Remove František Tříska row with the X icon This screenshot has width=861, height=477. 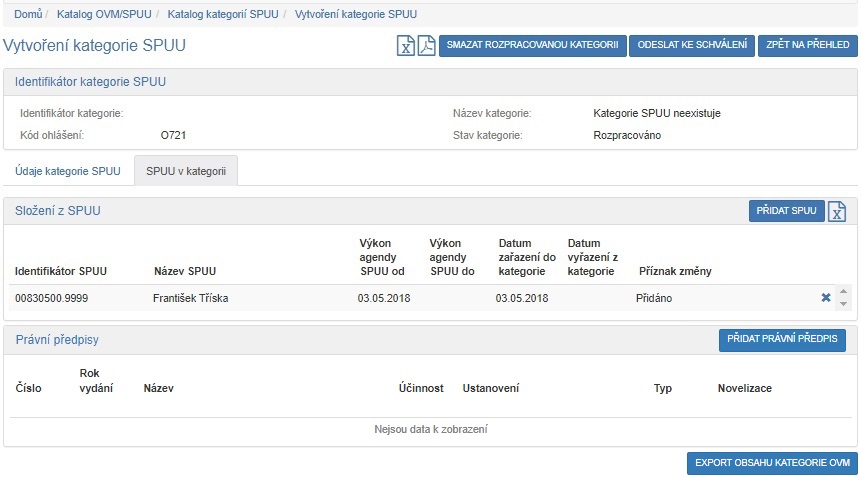point(826,298)
